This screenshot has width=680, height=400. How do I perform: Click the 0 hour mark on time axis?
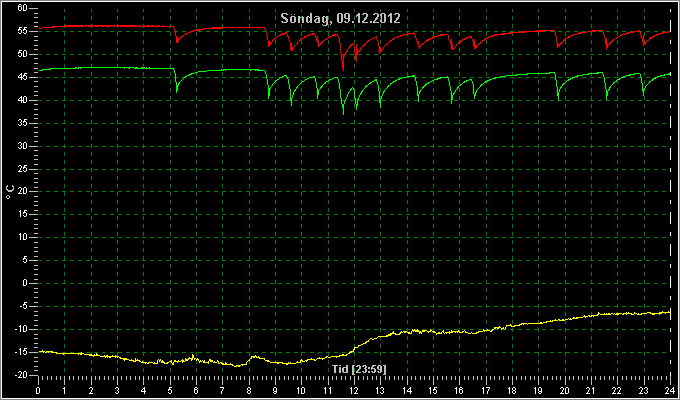tap(39, 390)
